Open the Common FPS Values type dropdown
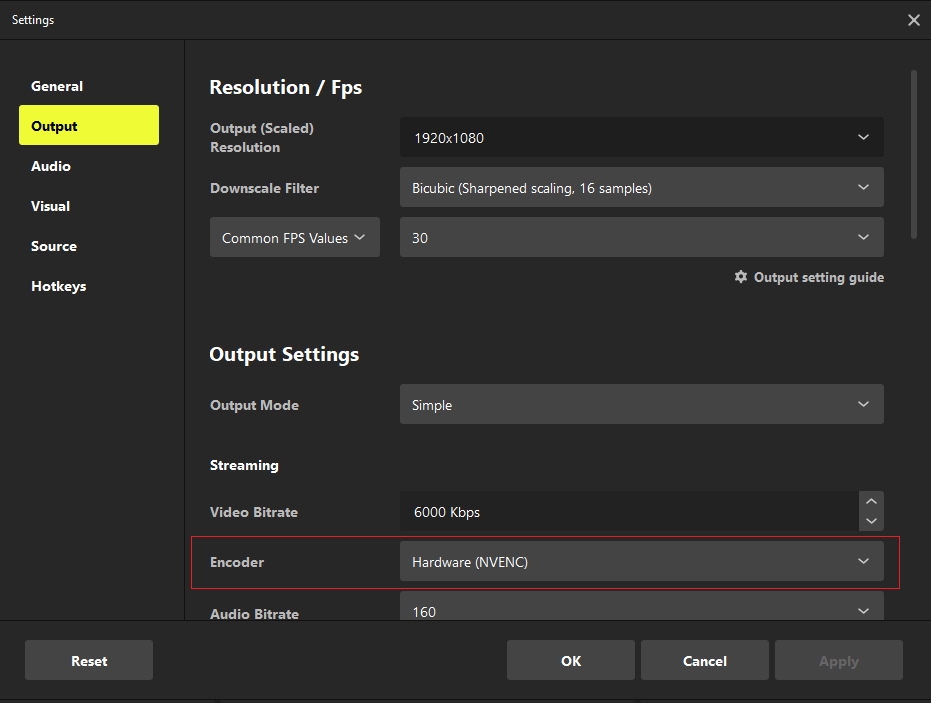This screenshot has height=703, width=931. [294, 237]
